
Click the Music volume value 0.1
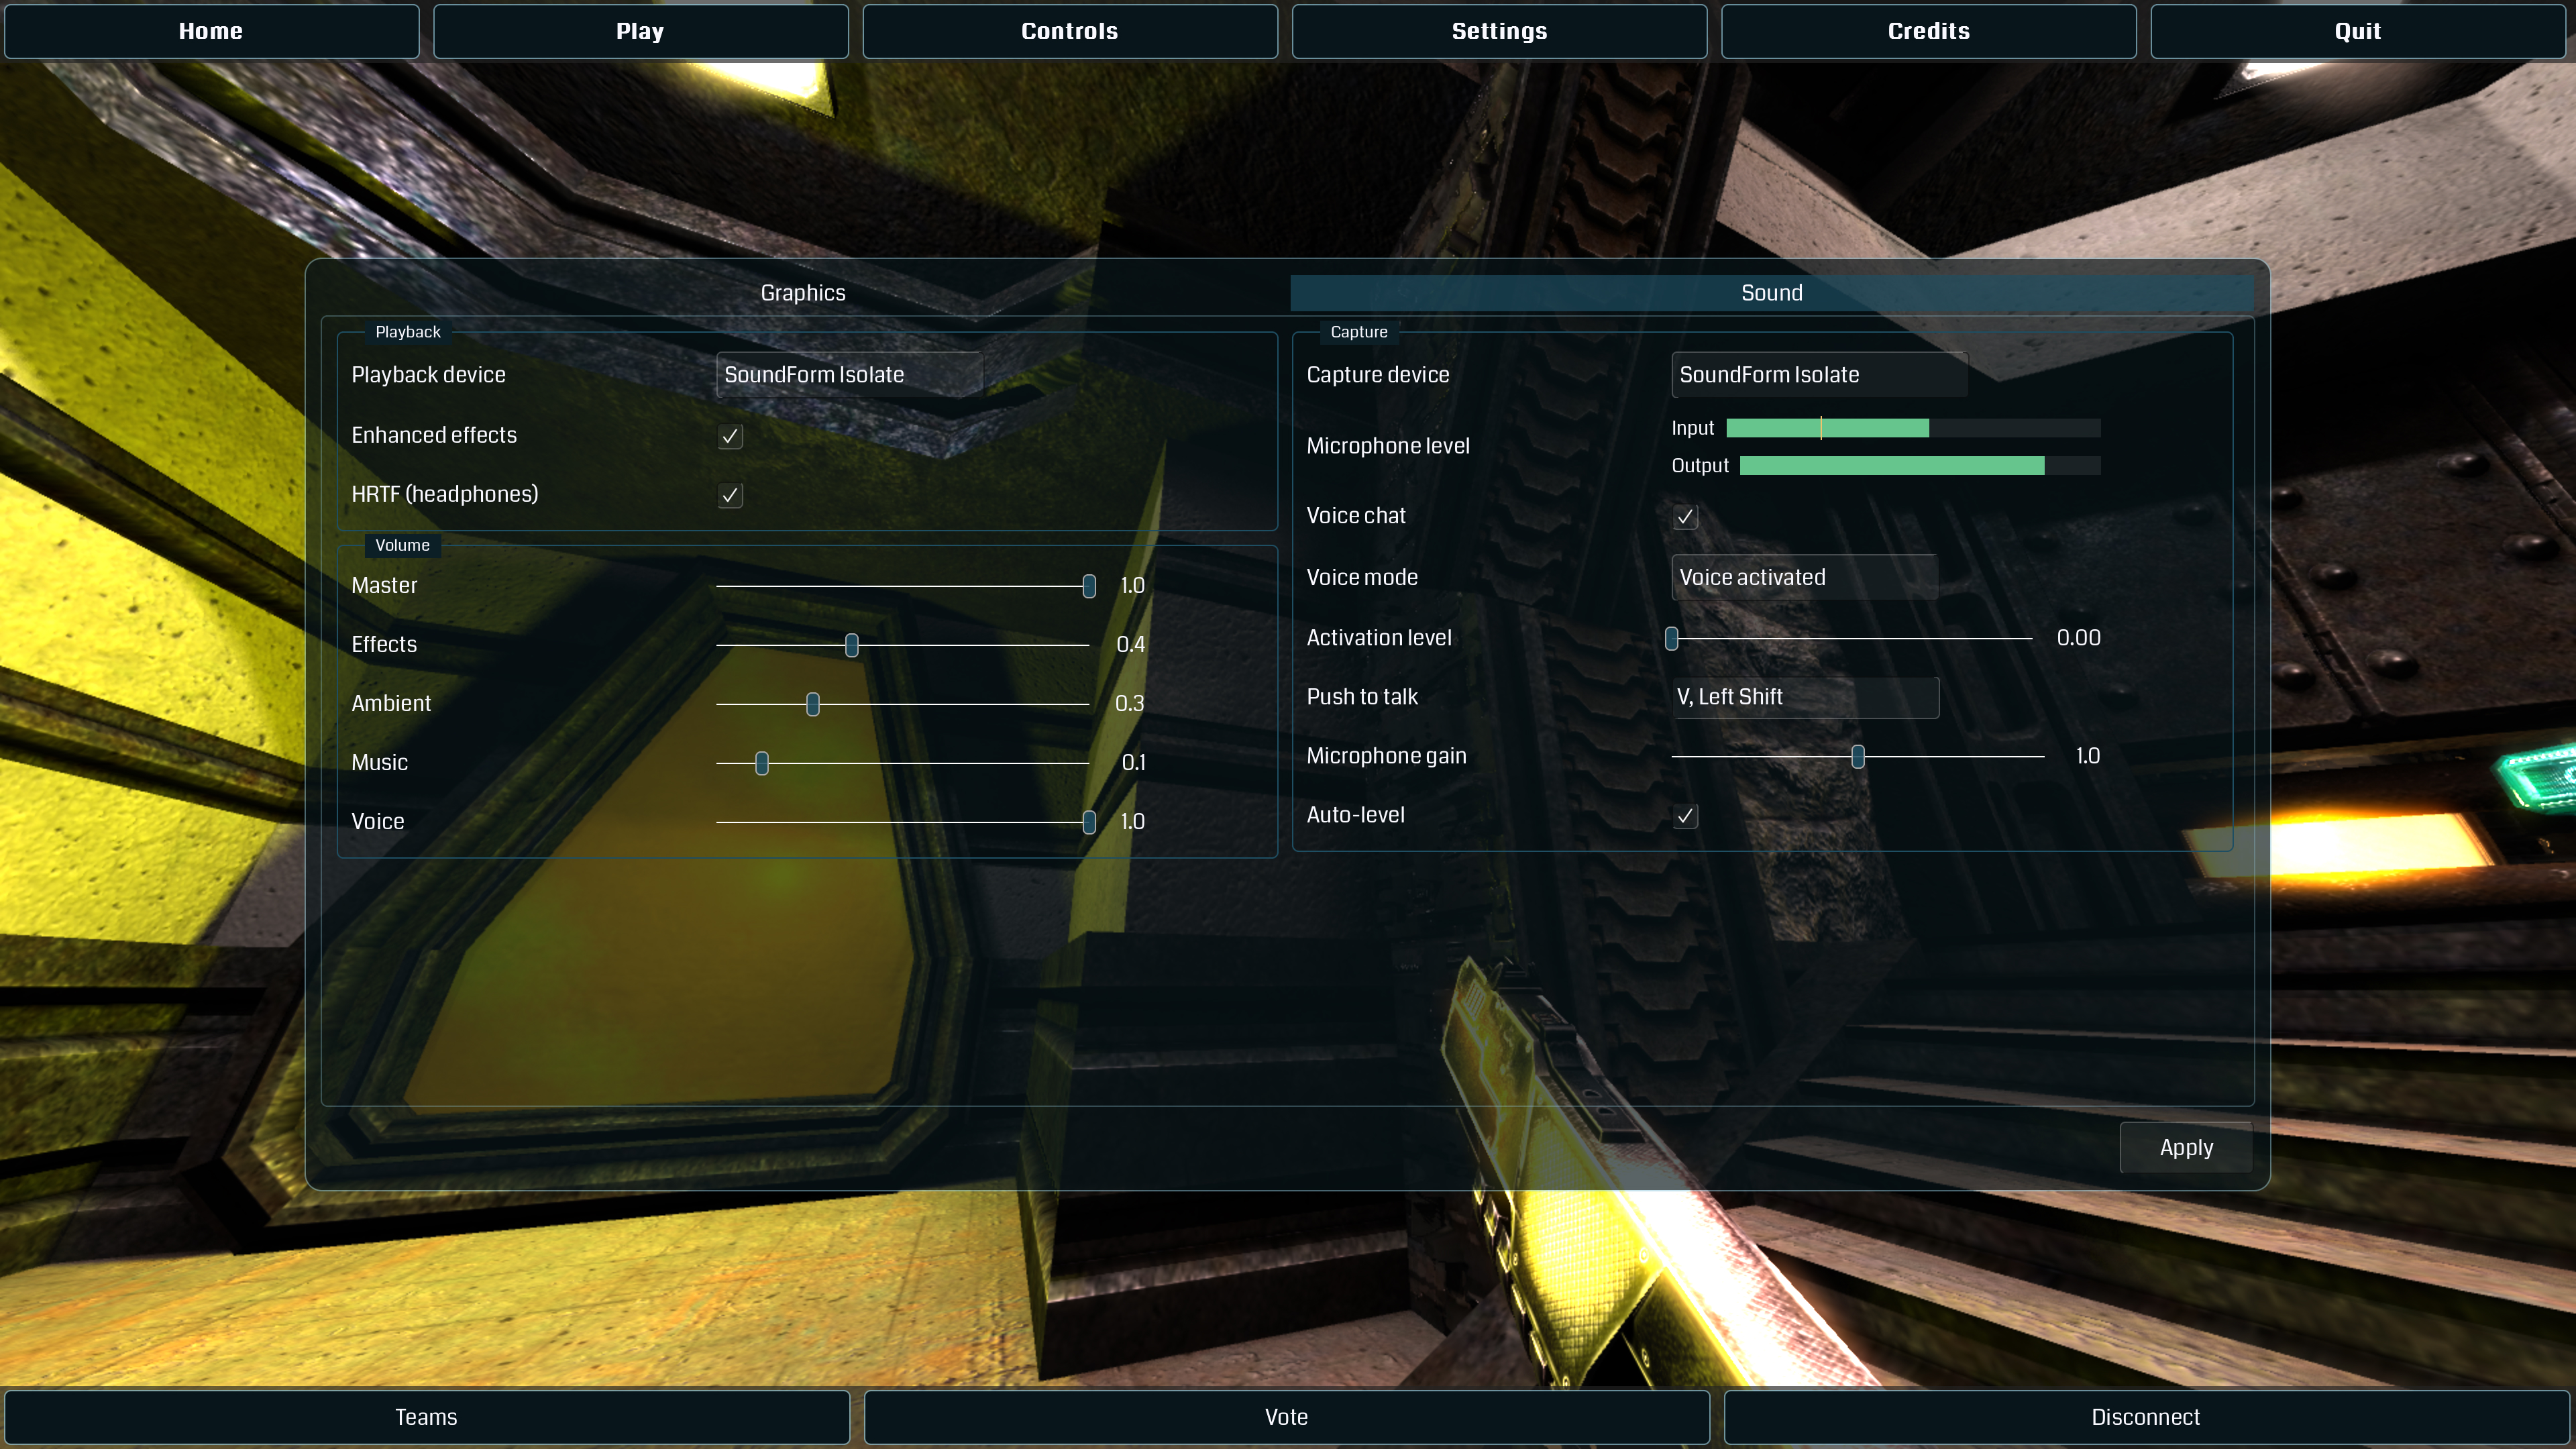click(x=1134, y=763)
